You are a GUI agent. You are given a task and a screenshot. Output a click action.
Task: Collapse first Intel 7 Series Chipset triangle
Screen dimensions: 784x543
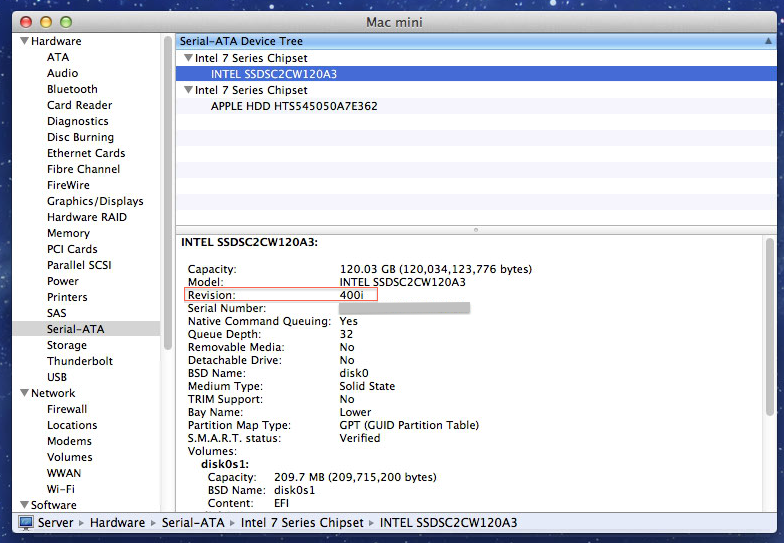tap(188, 58)
